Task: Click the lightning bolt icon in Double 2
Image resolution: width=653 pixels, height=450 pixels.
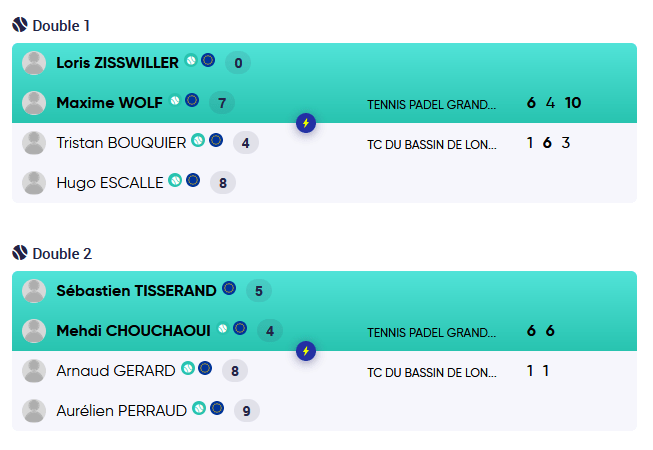Action: point(307,351)
